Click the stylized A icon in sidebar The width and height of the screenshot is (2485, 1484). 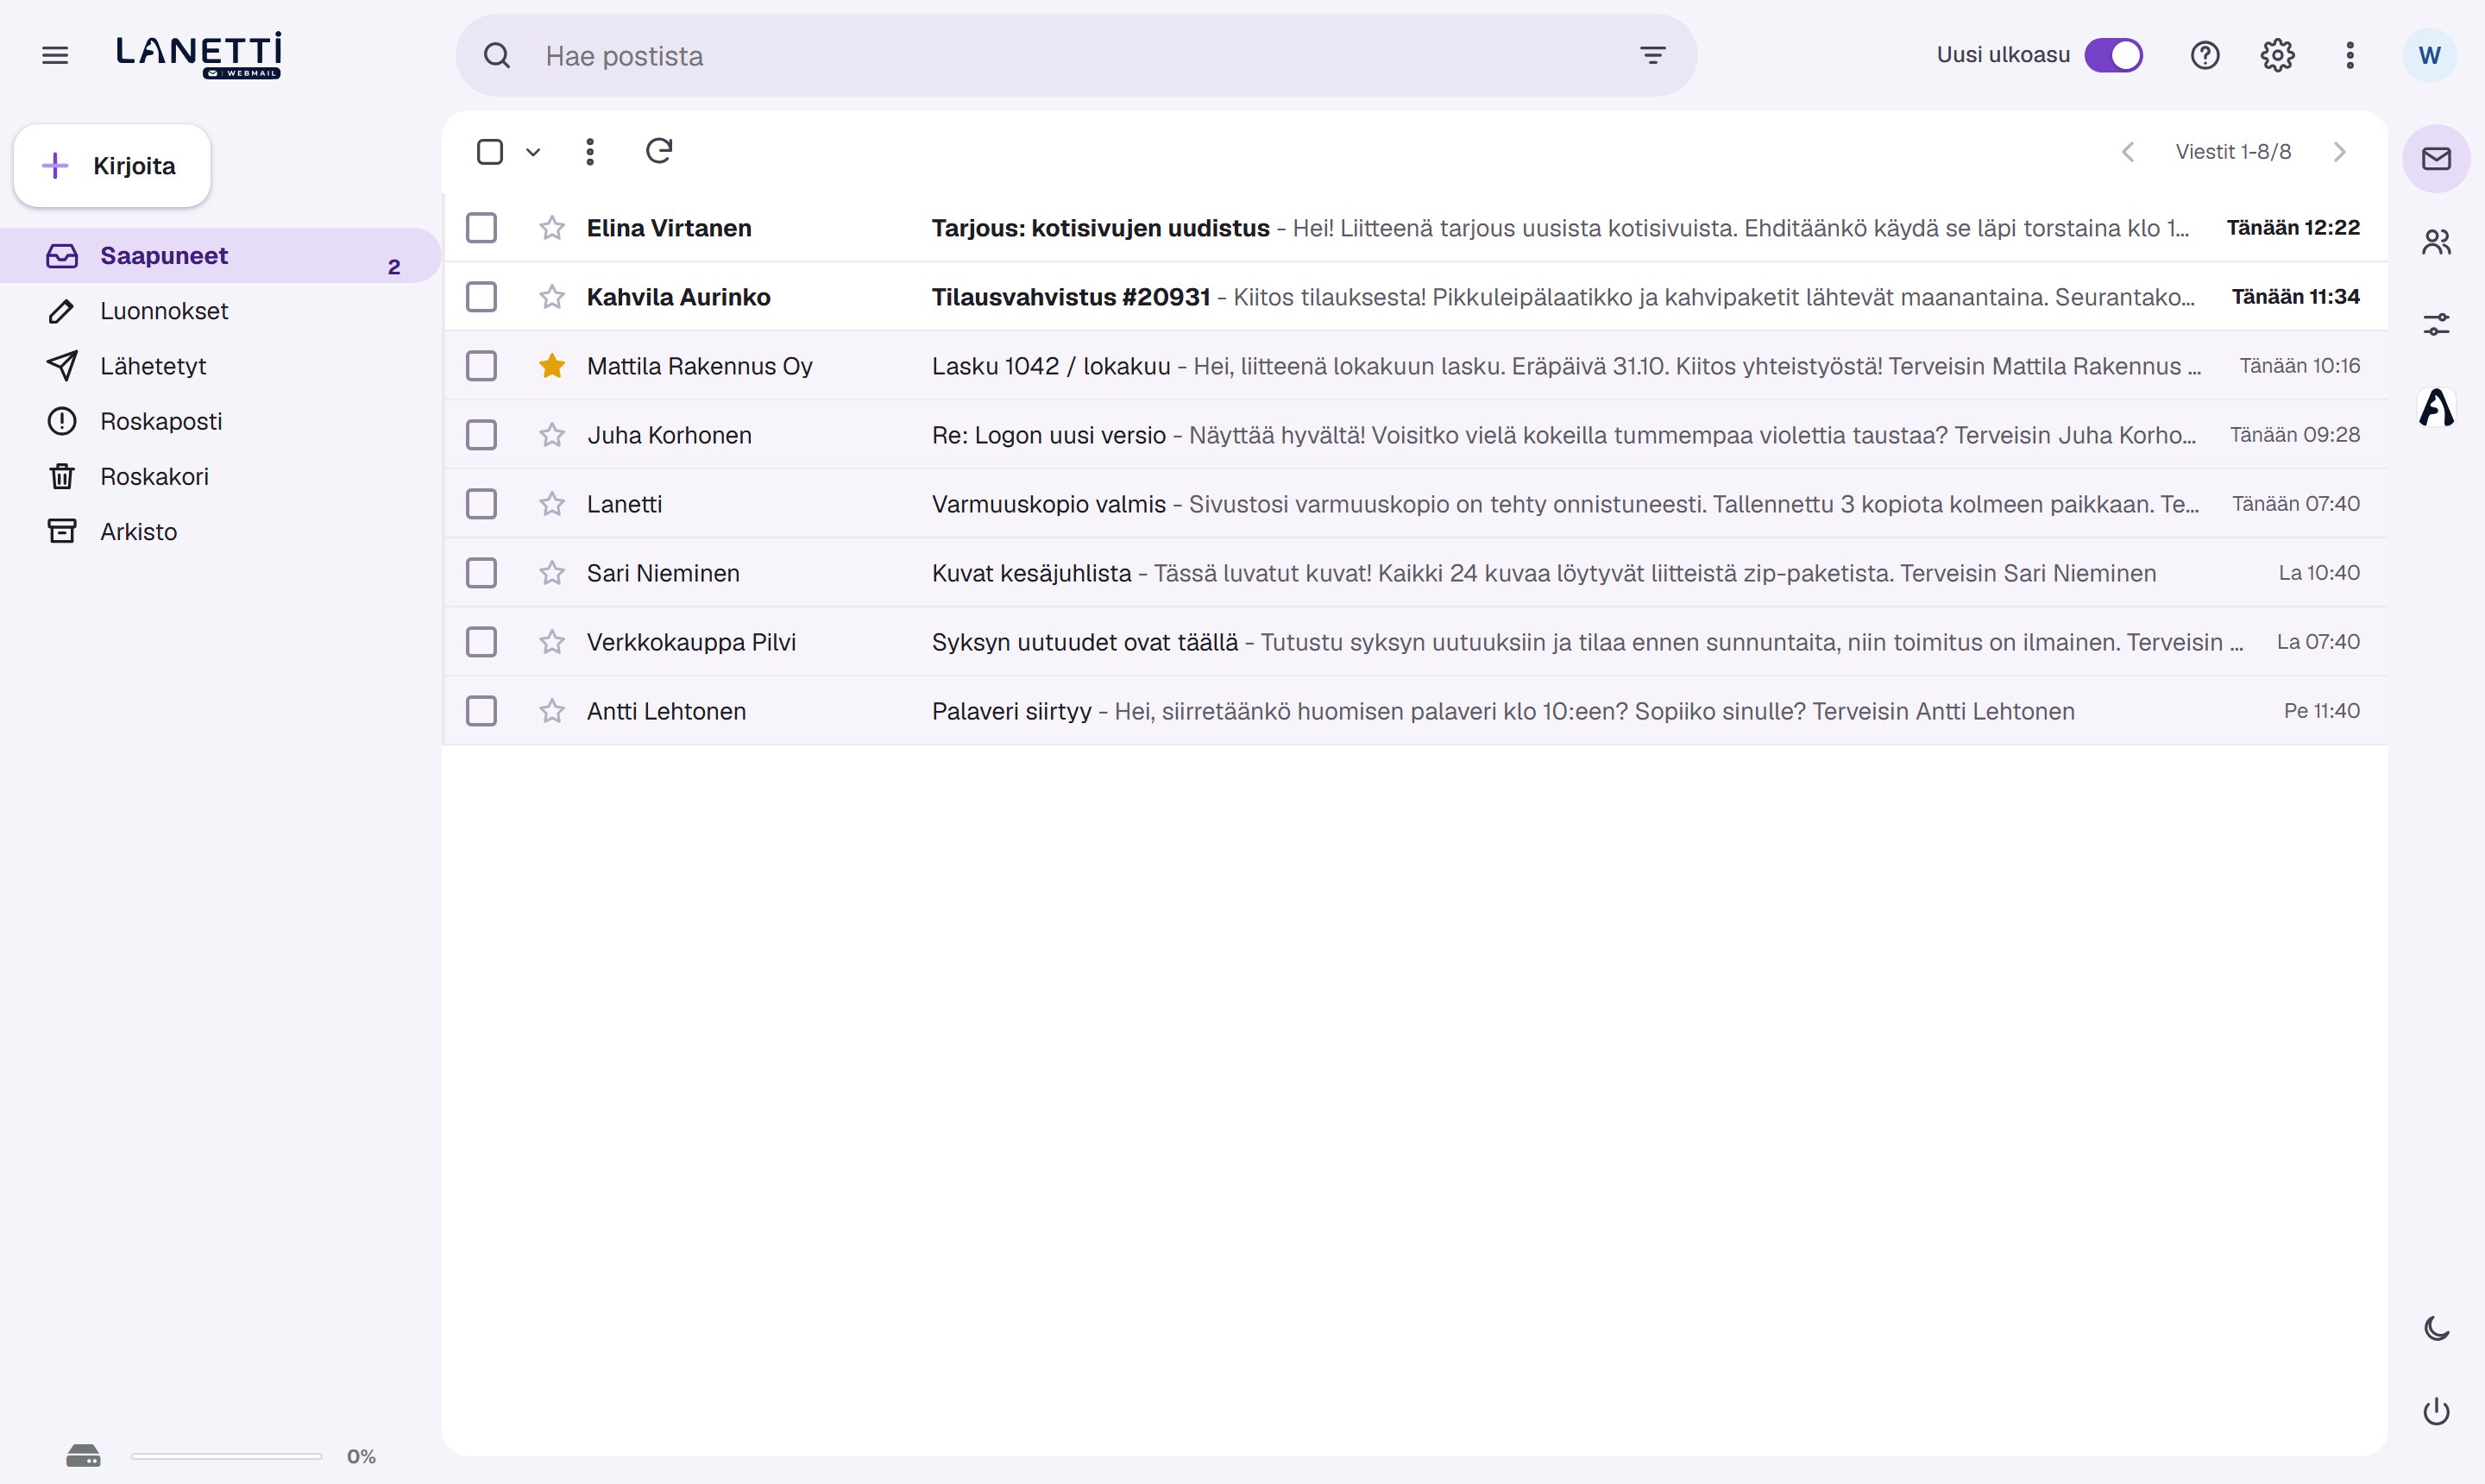[x=2436, y=407]
